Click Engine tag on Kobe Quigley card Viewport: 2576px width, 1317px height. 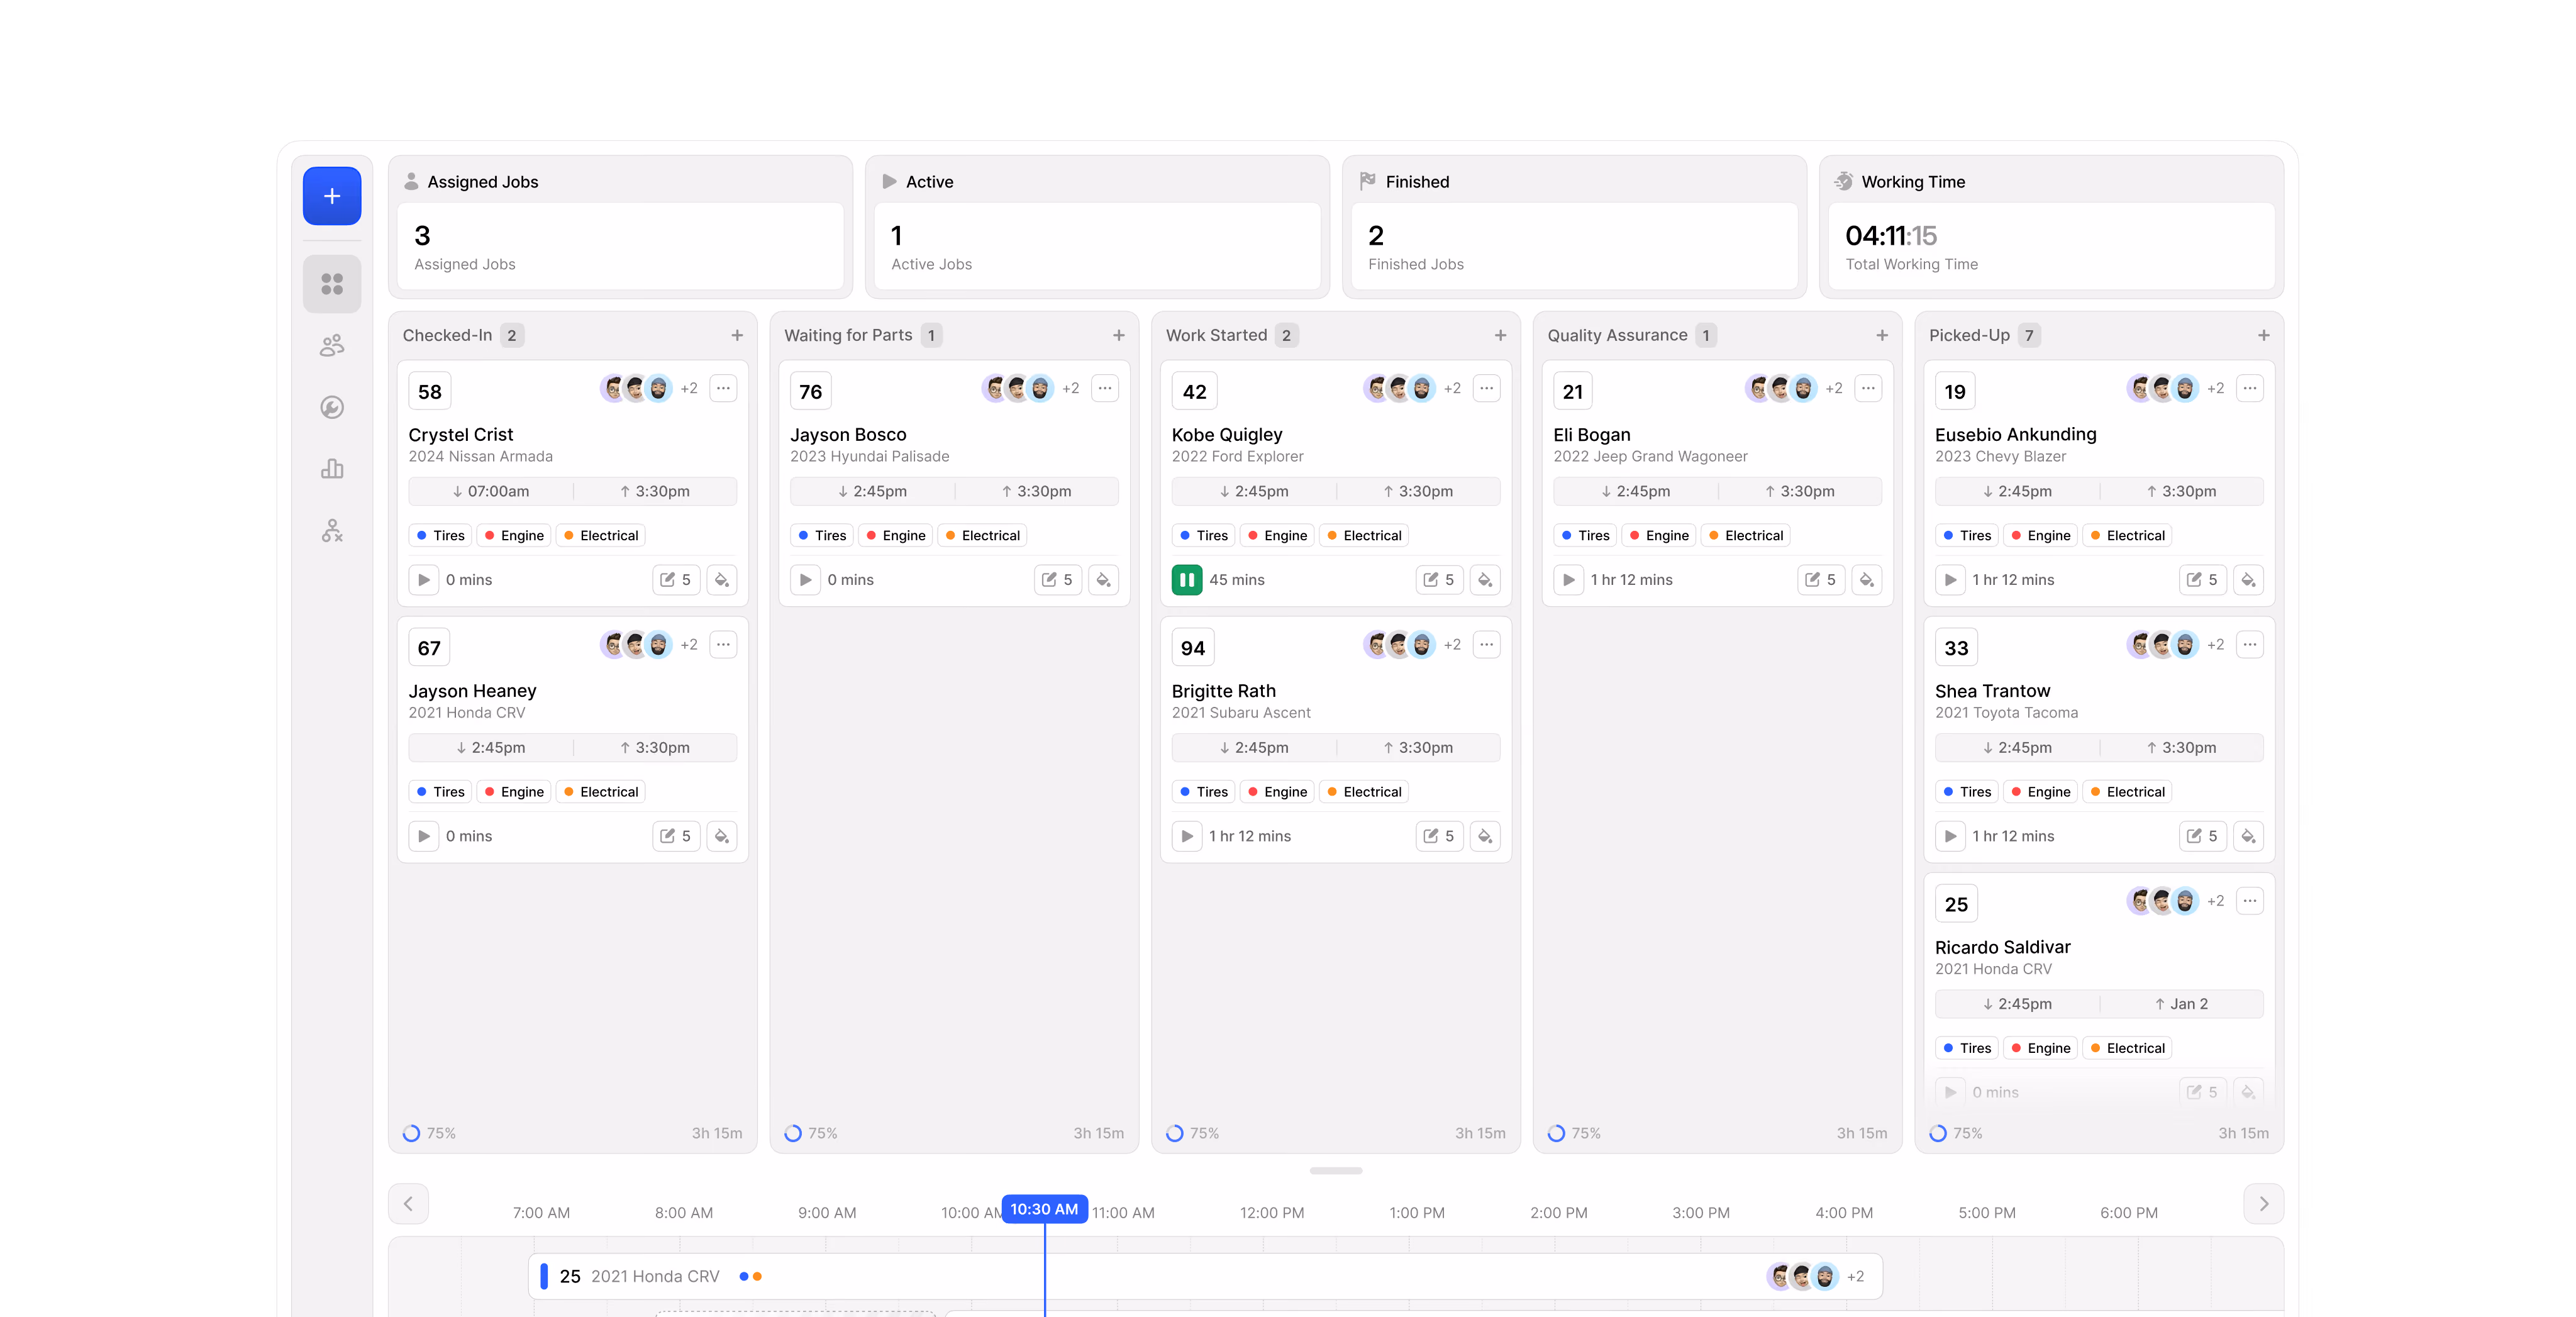[1277, 536]
